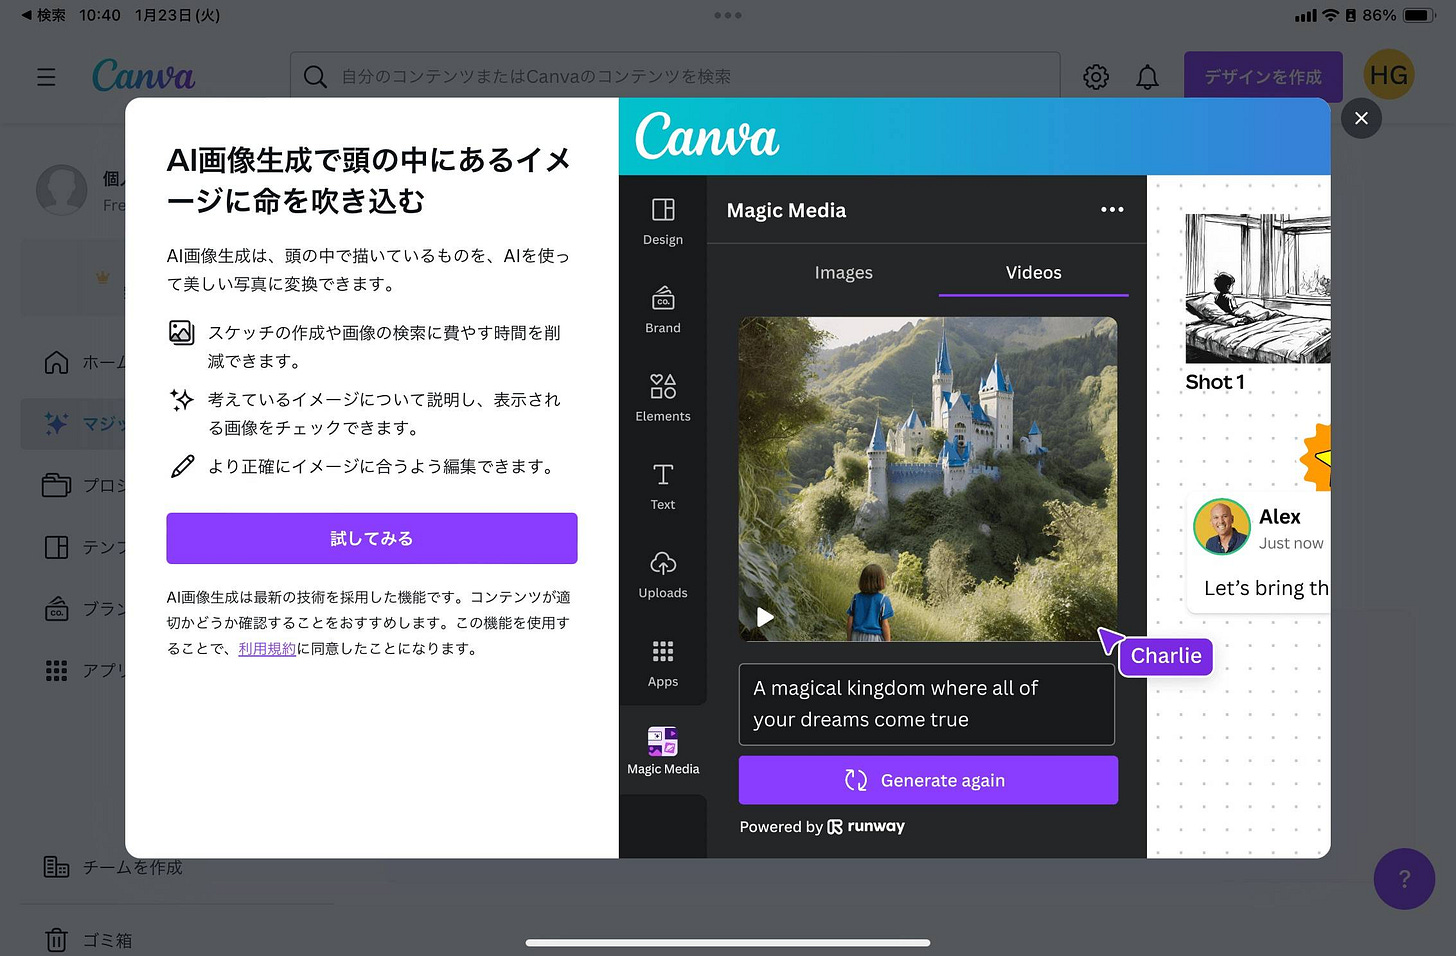This screenshot has width=1456, height=956.
Task: Click the Magic Media panel title
Action: (x=786, y=210)
